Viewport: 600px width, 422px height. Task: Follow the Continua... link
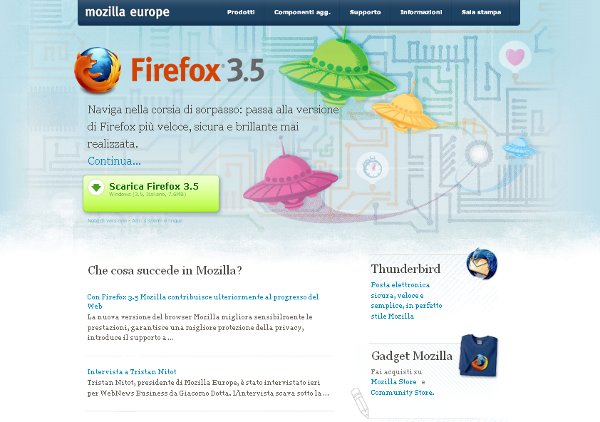click(x=114, y=161)
